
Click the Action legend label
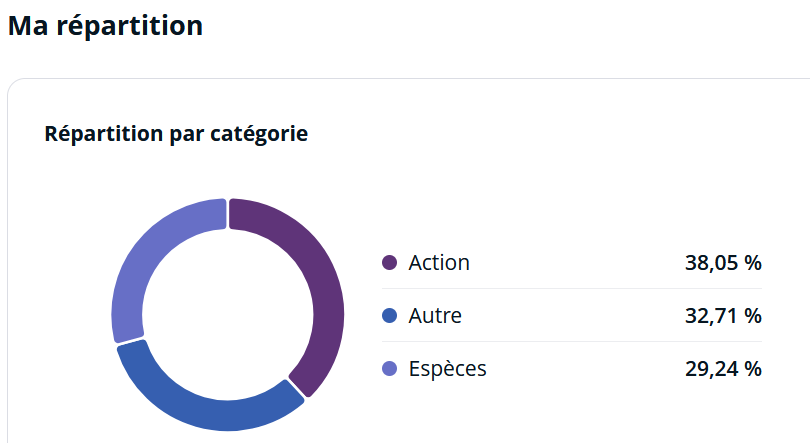pos(439,263)
